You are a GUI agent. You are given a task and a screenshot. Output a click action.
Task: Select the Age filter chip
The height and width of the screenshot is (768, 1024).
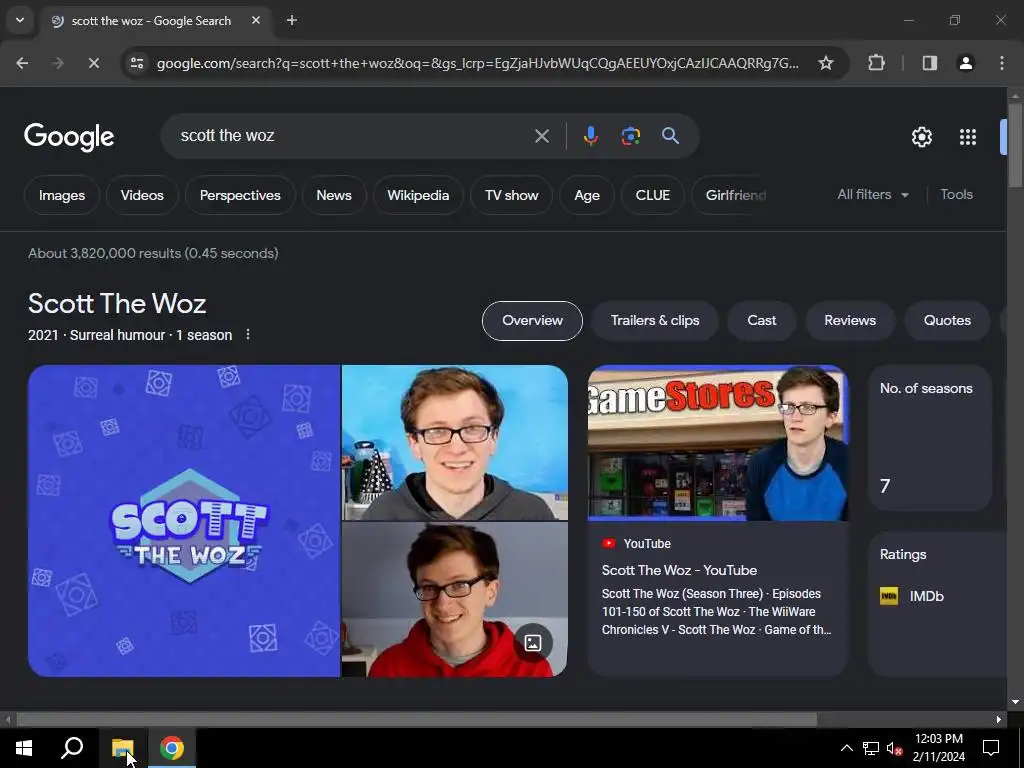pos(587,195)
